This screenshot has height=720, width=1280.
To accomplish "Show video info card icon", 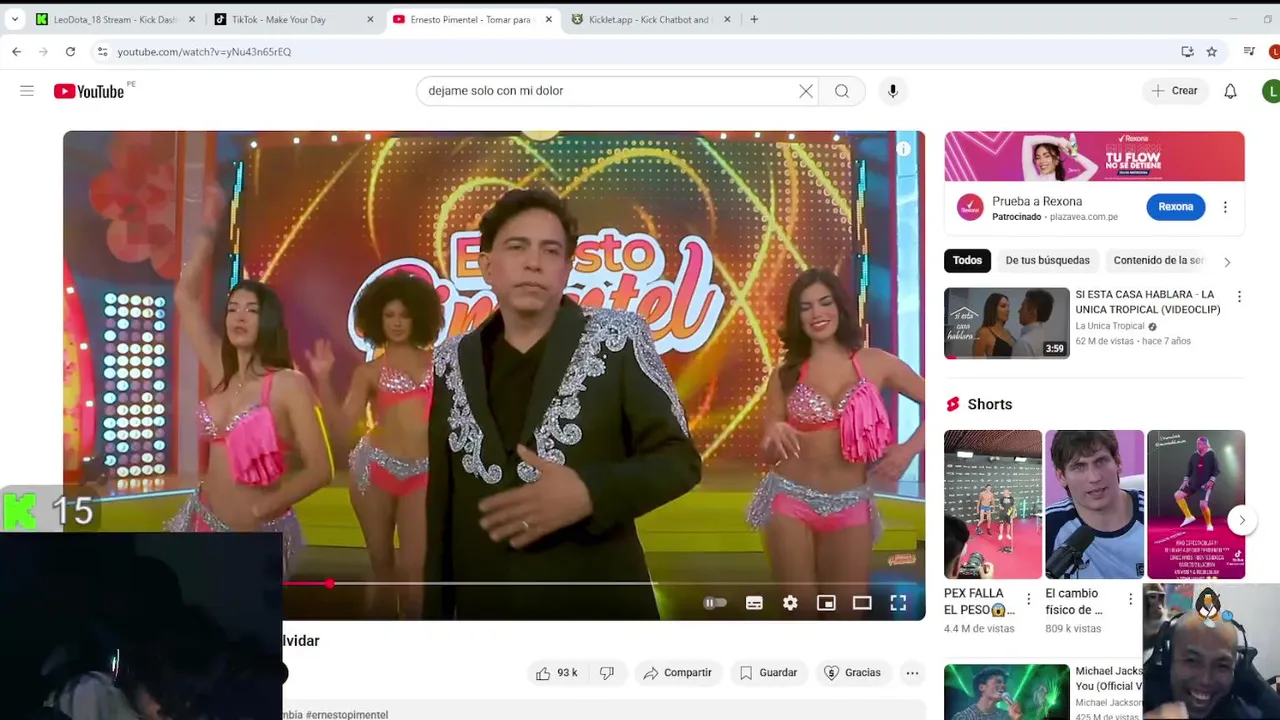I will (903, 149).
